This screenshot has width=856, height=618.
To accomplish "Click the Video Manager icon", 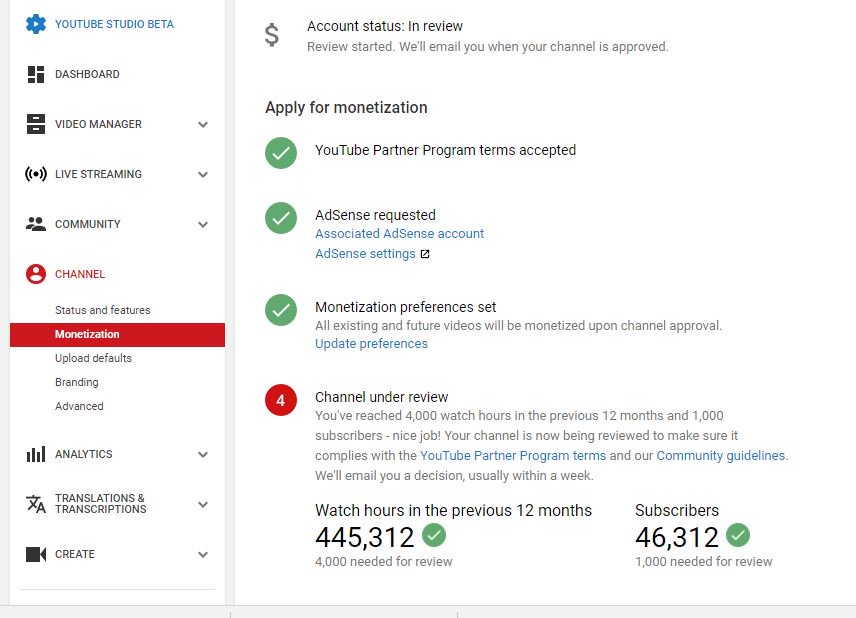I will [x=36, y=124].
